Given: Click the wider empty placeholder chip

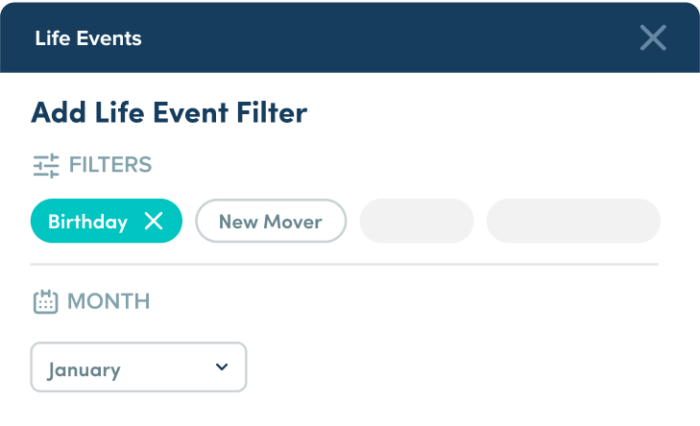Looking at the screenshot, I should point(573,221).
